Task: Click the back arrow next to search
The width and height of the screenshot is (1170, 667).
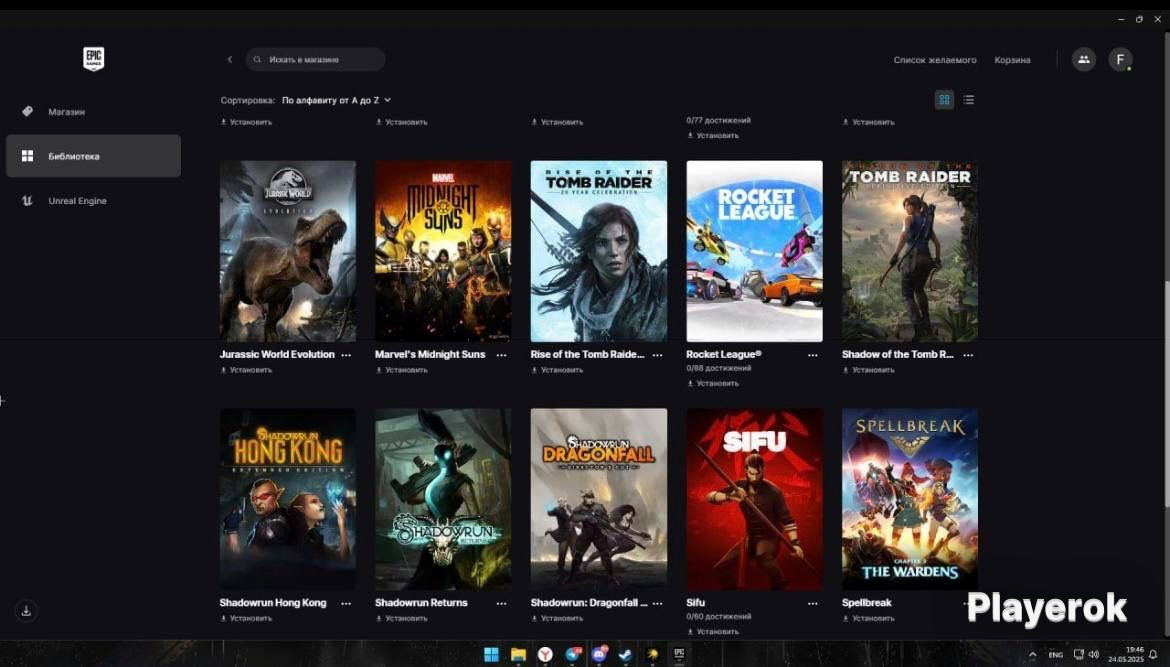Action: tap(230, 59)
